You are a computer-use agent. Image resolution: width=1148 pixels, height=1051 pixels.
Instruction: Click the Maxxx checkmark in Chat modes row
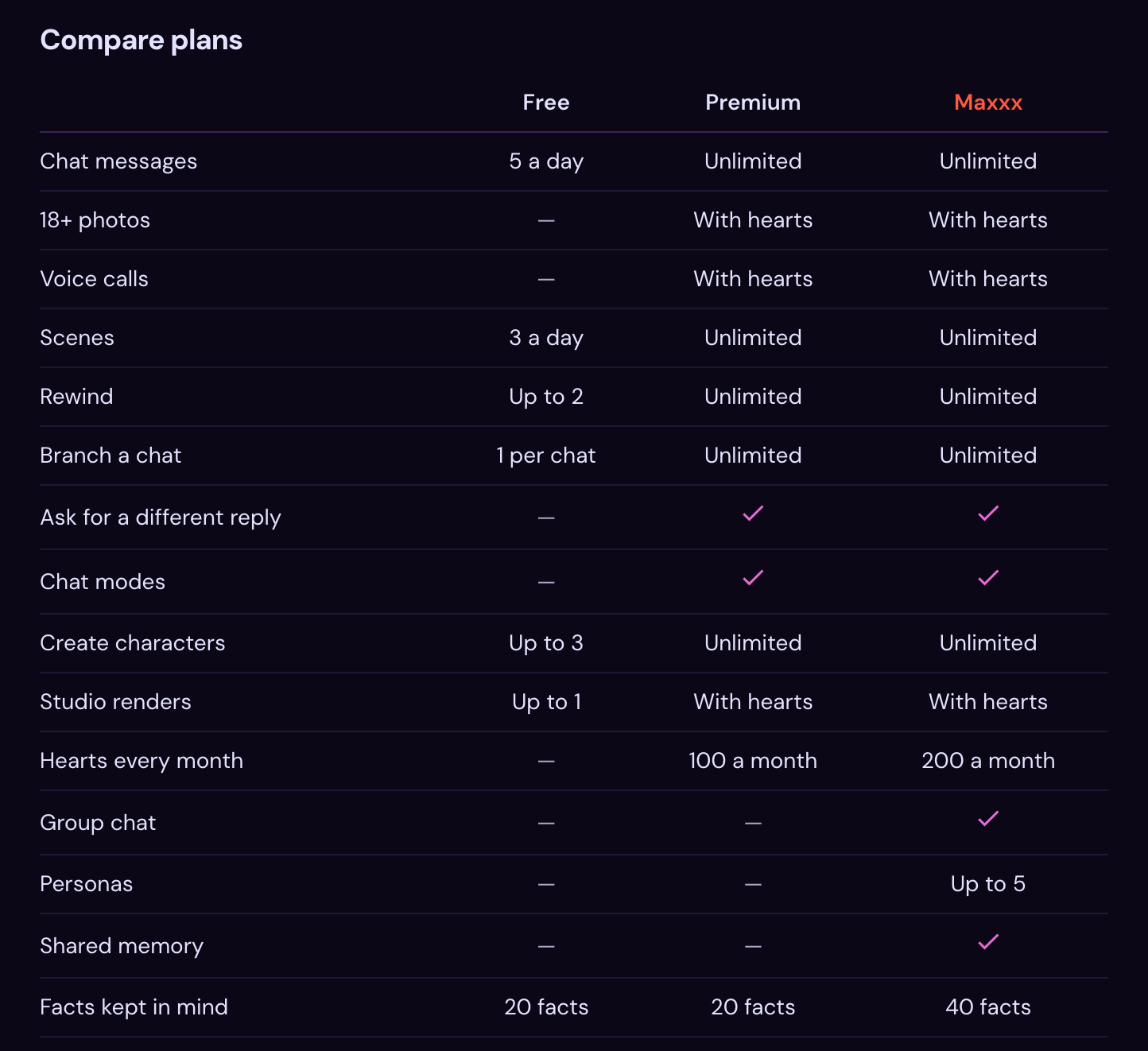tap(988, 578)
